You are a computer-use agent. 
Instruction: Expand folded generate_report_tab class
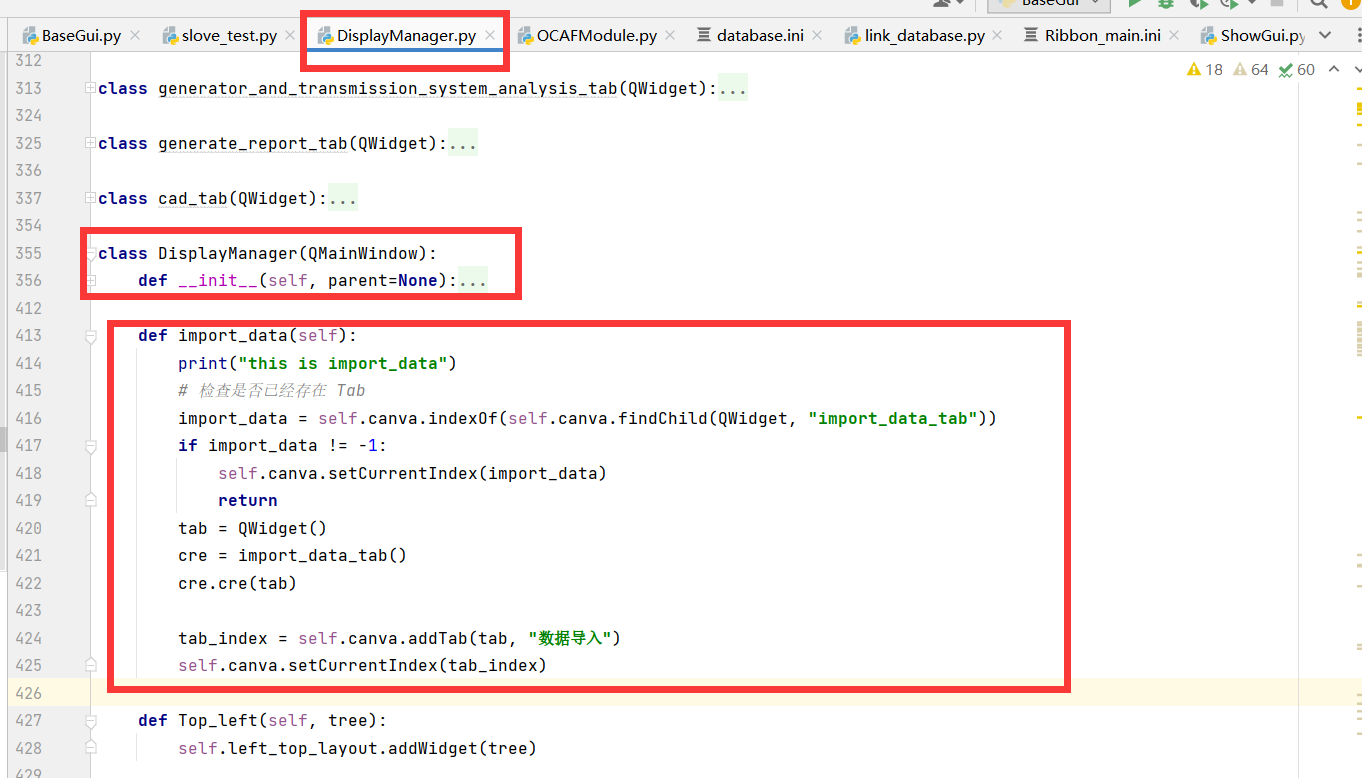91,143
